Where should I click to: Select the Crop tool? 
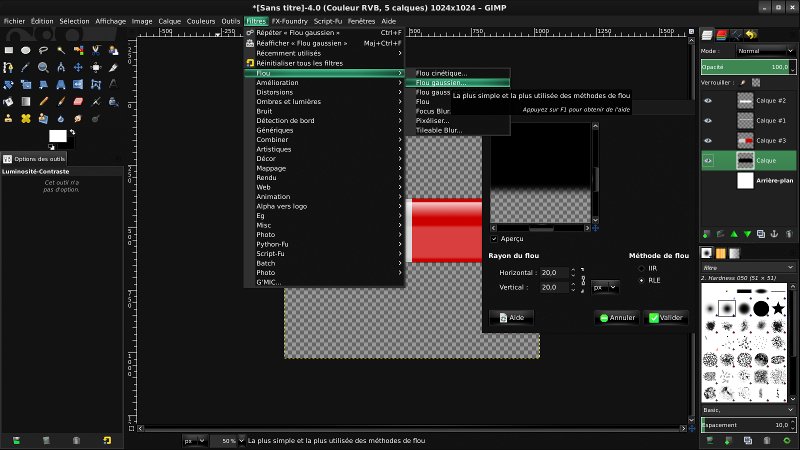[x=113, y=67]
